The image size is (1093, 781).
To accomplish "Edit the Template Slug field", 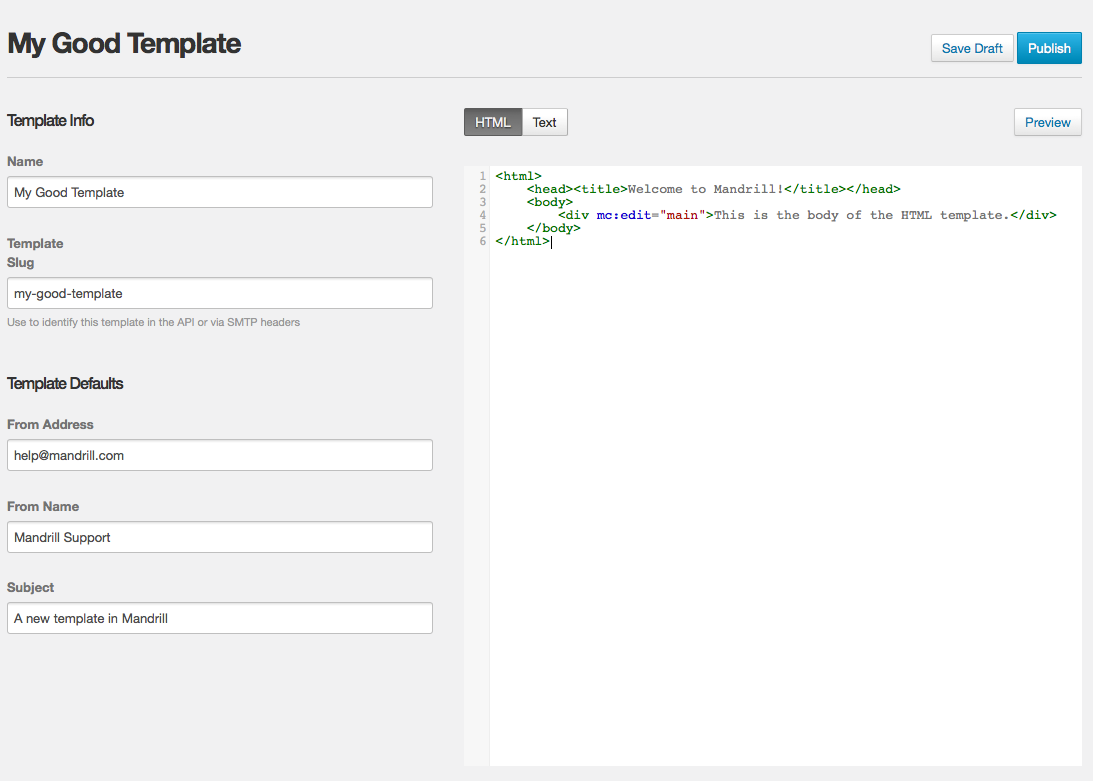I will (x=220, y=293).
